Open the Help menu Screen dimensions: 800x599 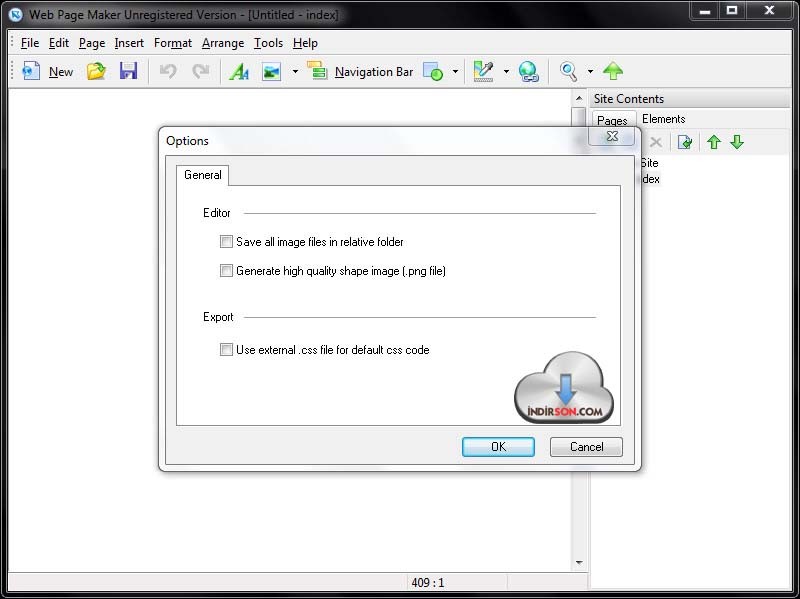[x=305, y=43]
